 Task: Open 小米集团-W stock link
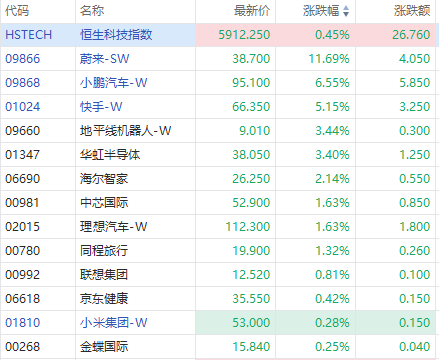(x=113, y=323)
